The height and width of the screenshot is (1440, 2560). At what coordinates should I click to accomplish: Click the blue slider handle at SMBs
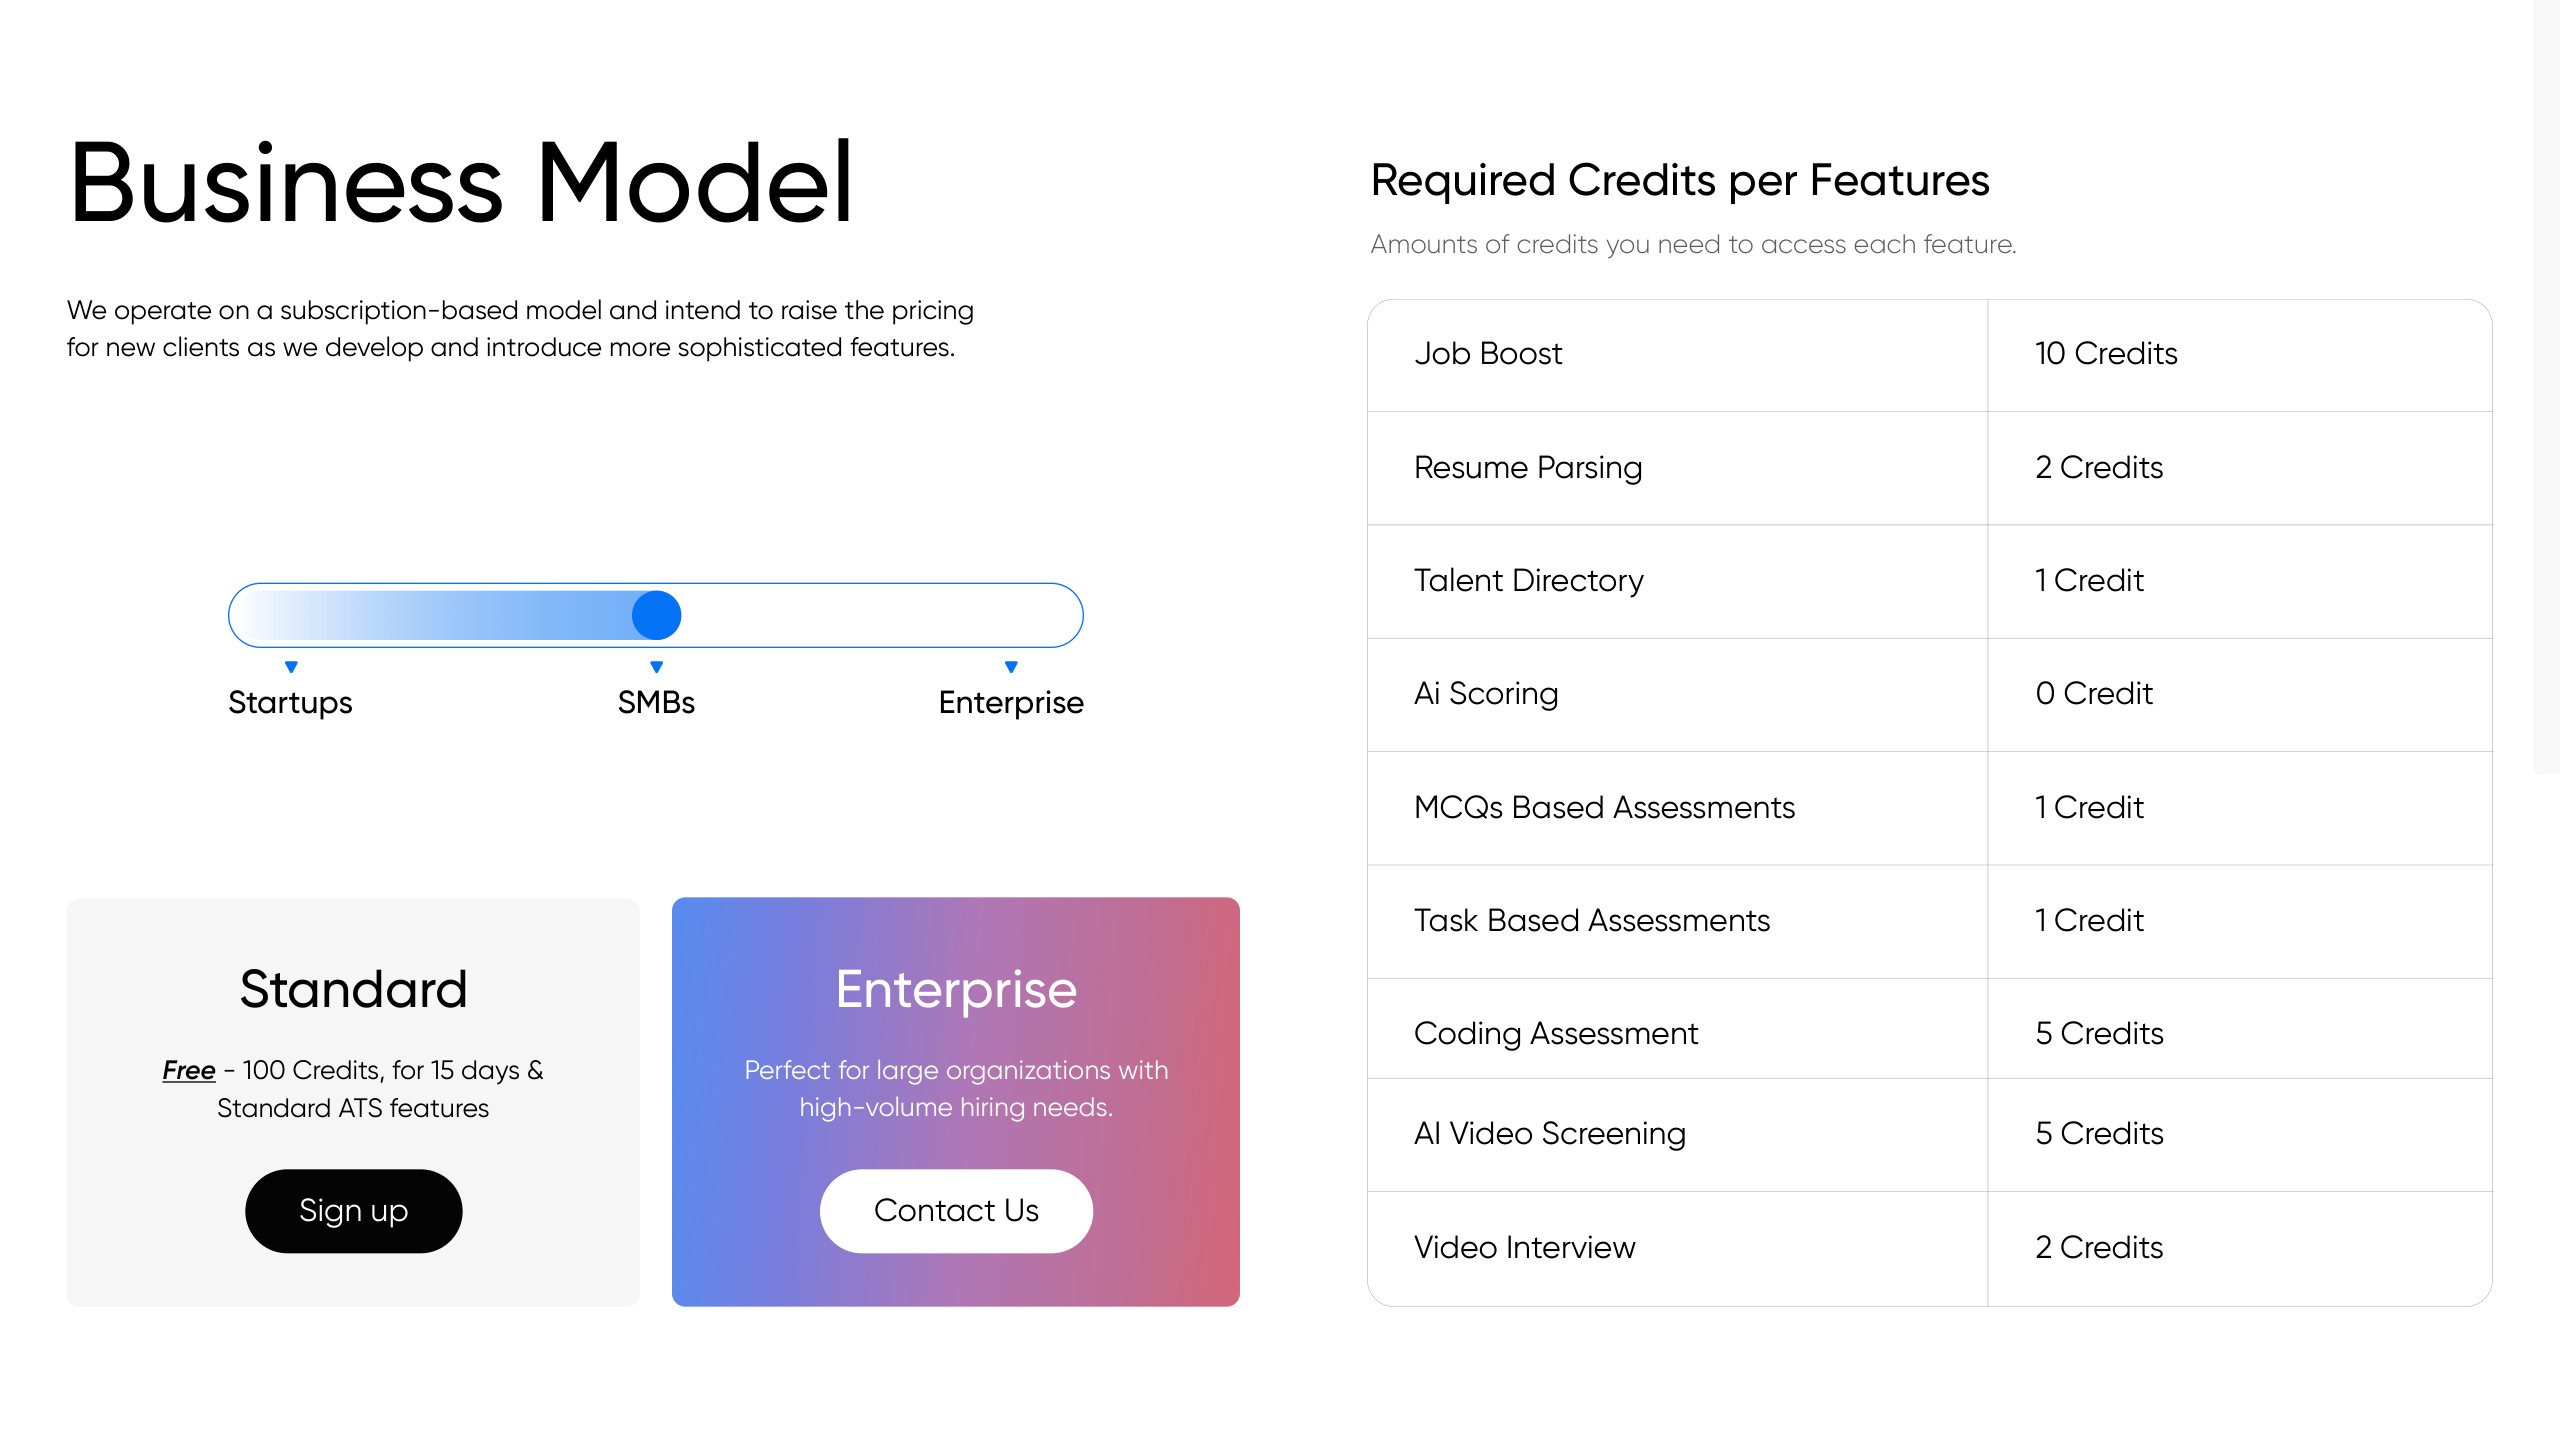[x=656, y=615]
